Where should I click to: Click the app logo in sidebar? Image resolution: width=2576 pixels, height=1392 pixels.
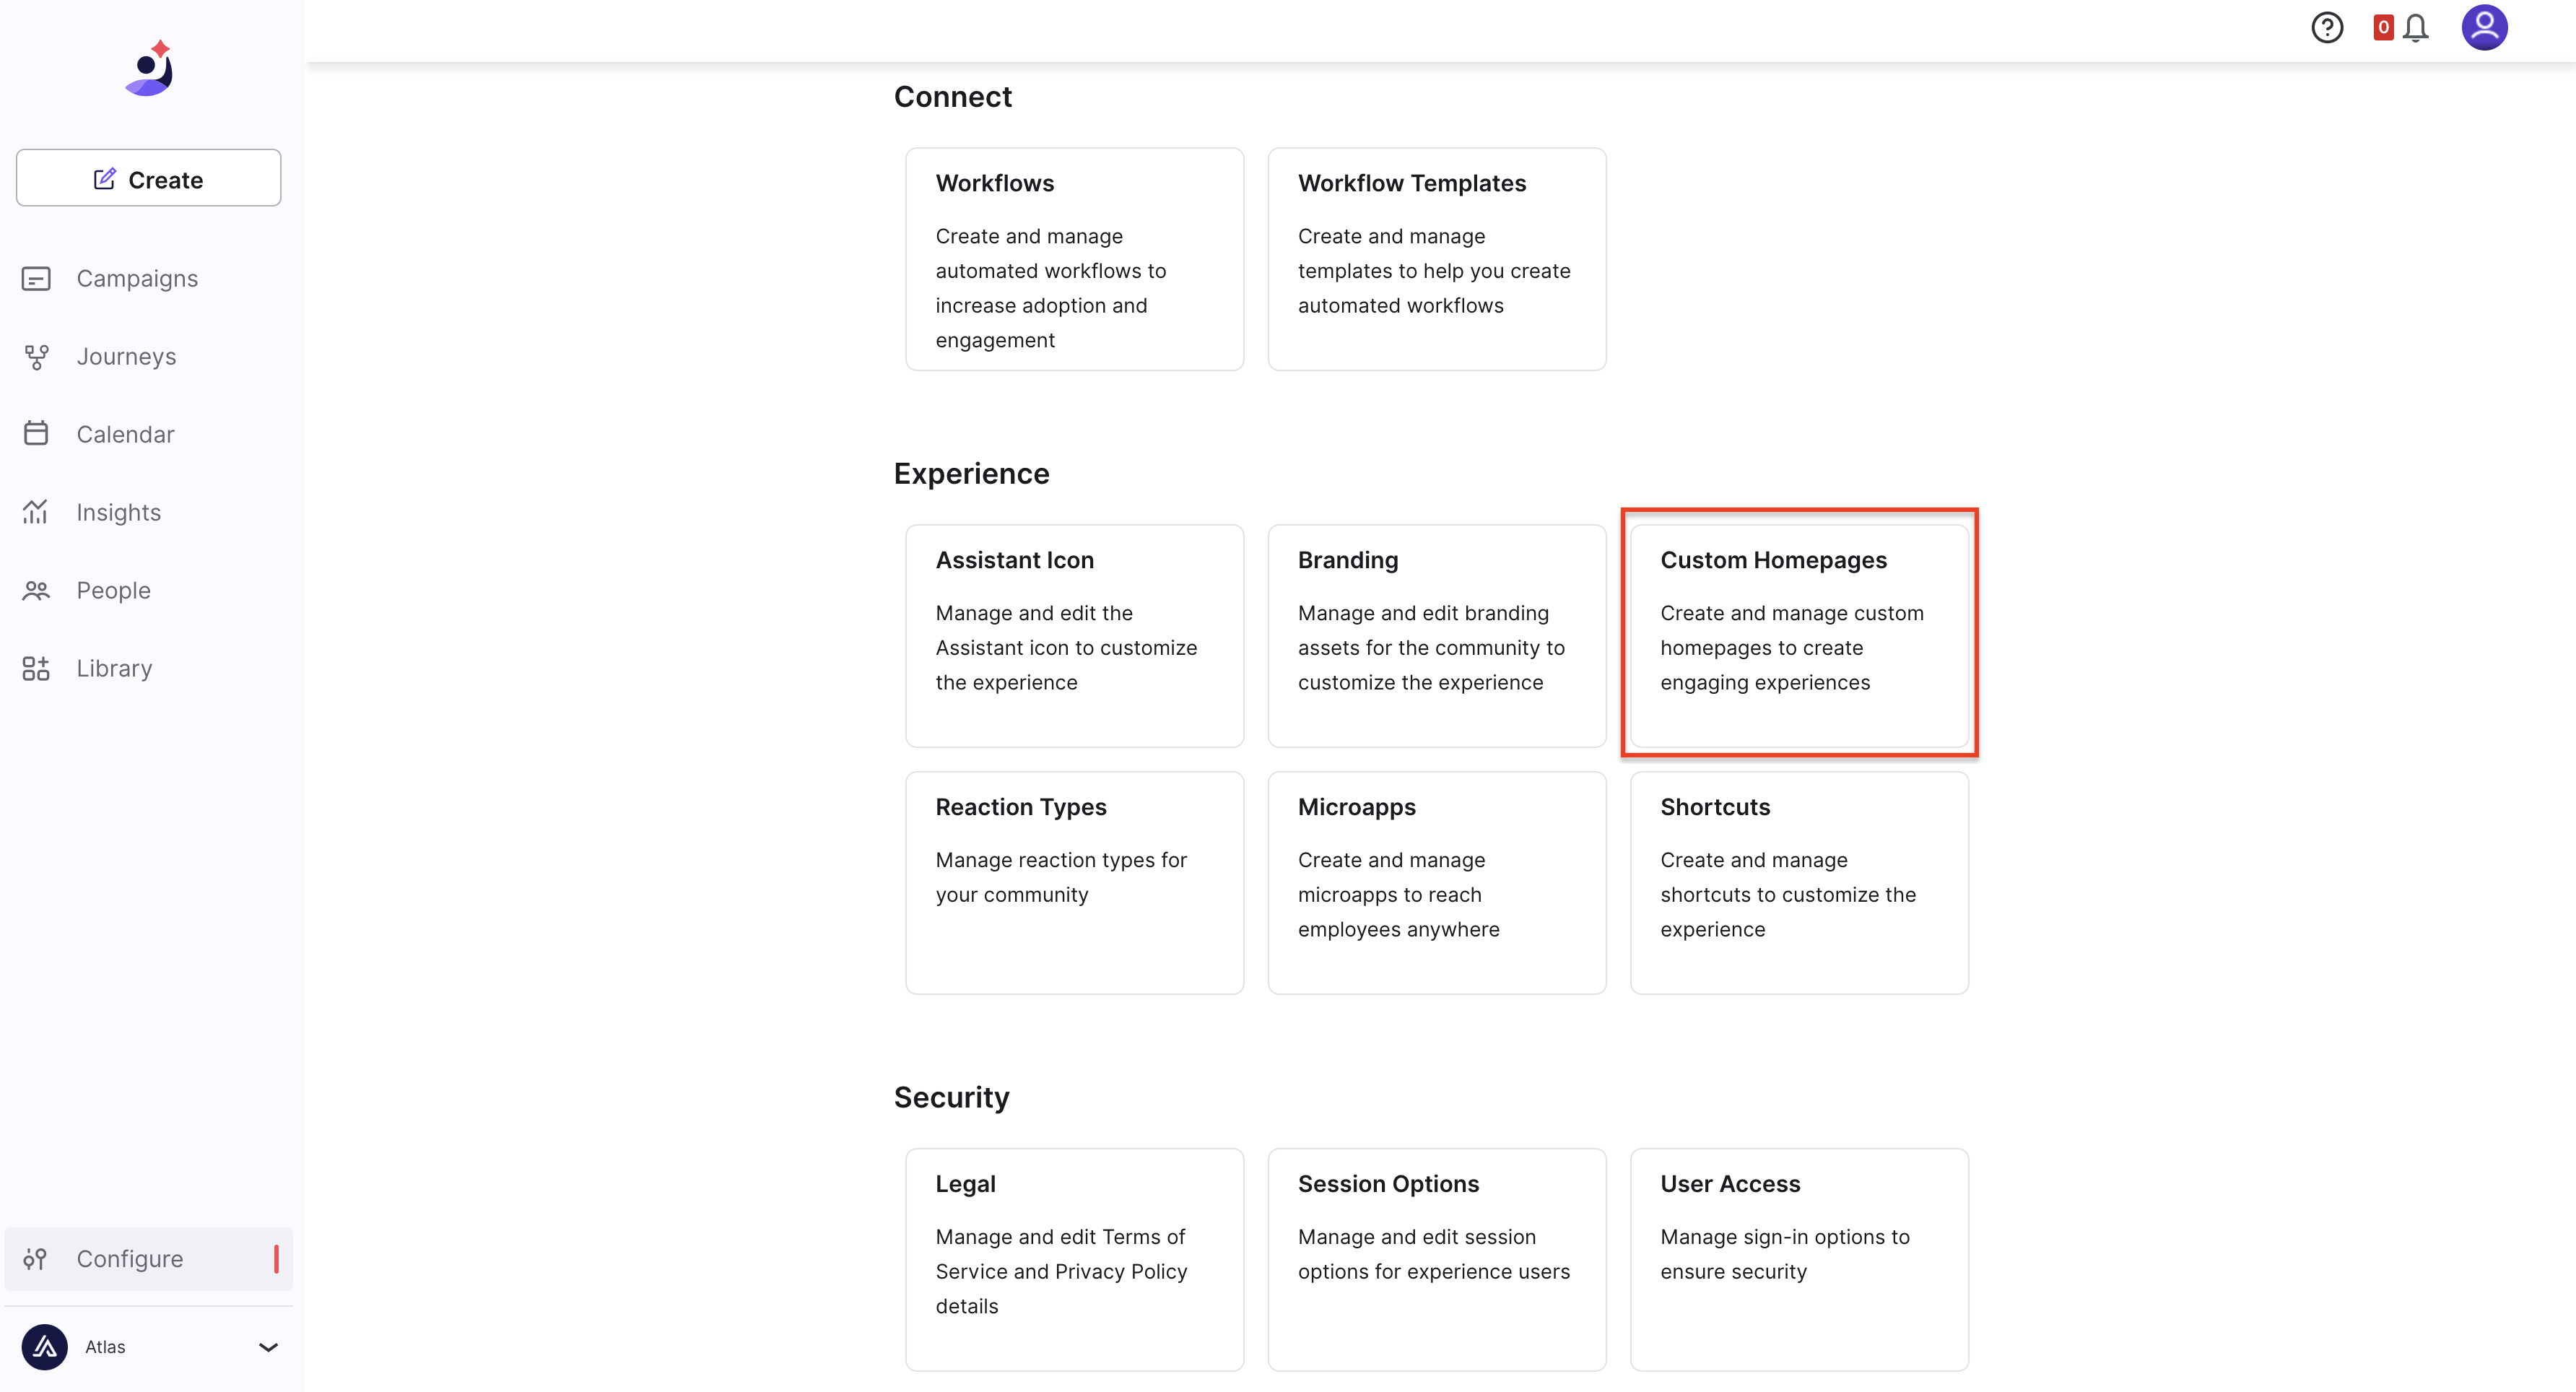click(150, 68)
